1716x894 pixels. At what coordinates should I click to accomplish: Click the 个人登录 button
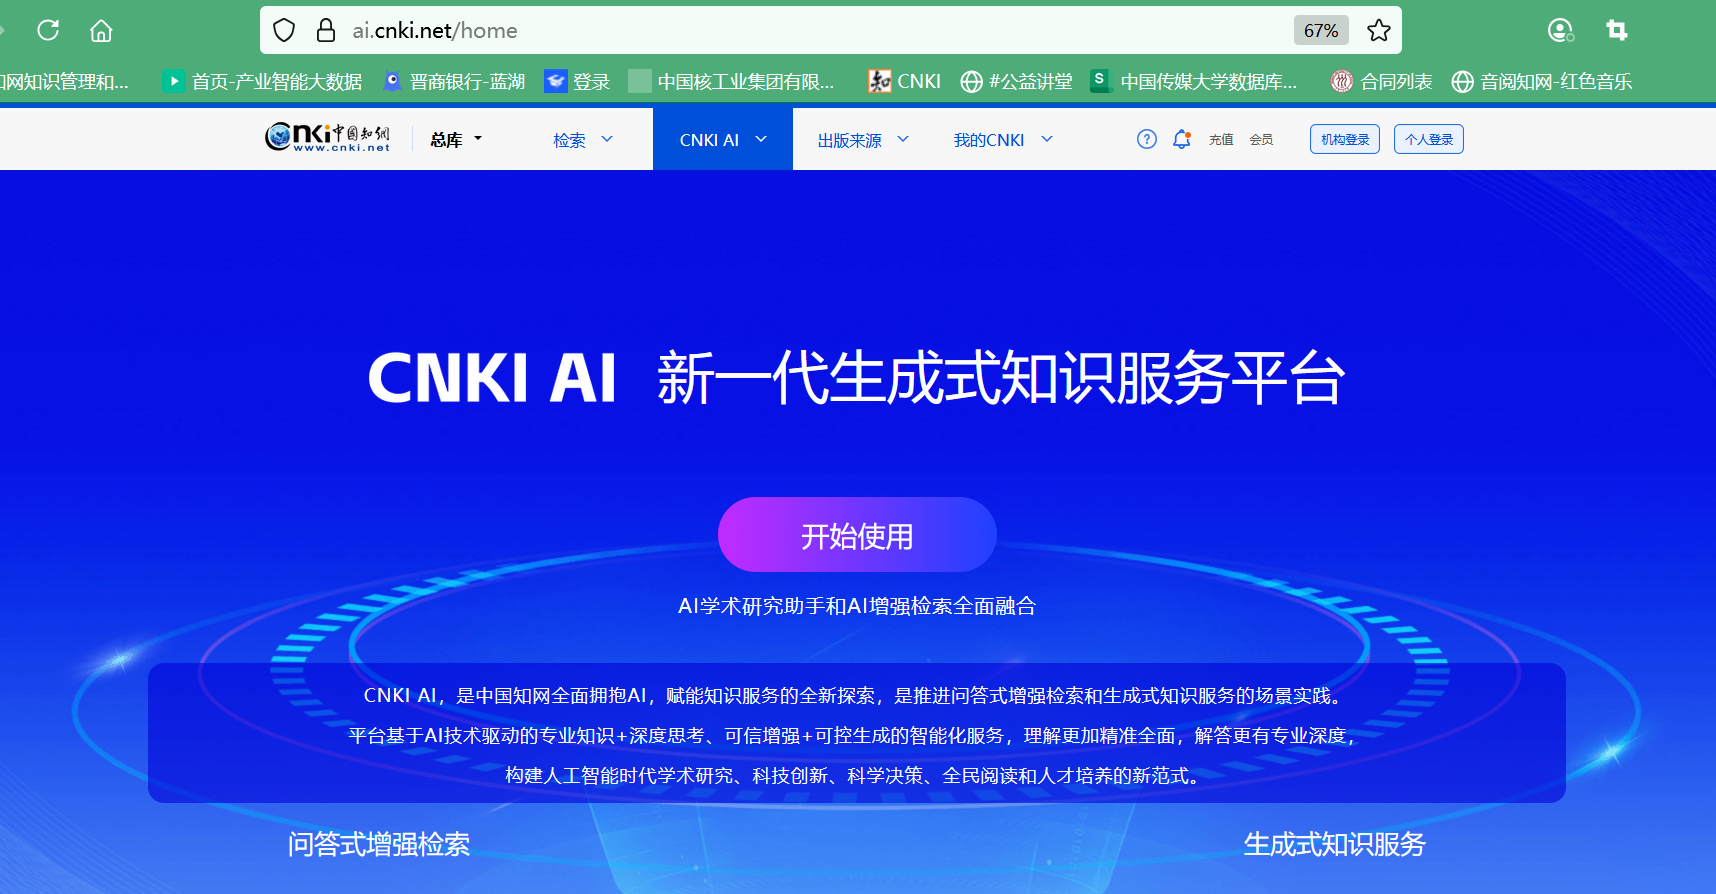coord(1429,139)
